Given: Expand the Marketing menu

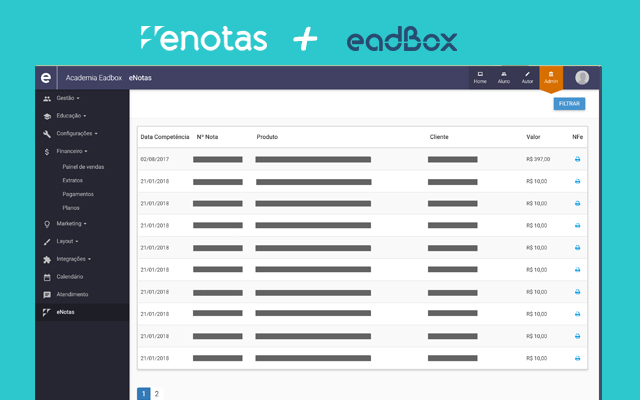Looking at the screenshot, I should coord(71,224).
